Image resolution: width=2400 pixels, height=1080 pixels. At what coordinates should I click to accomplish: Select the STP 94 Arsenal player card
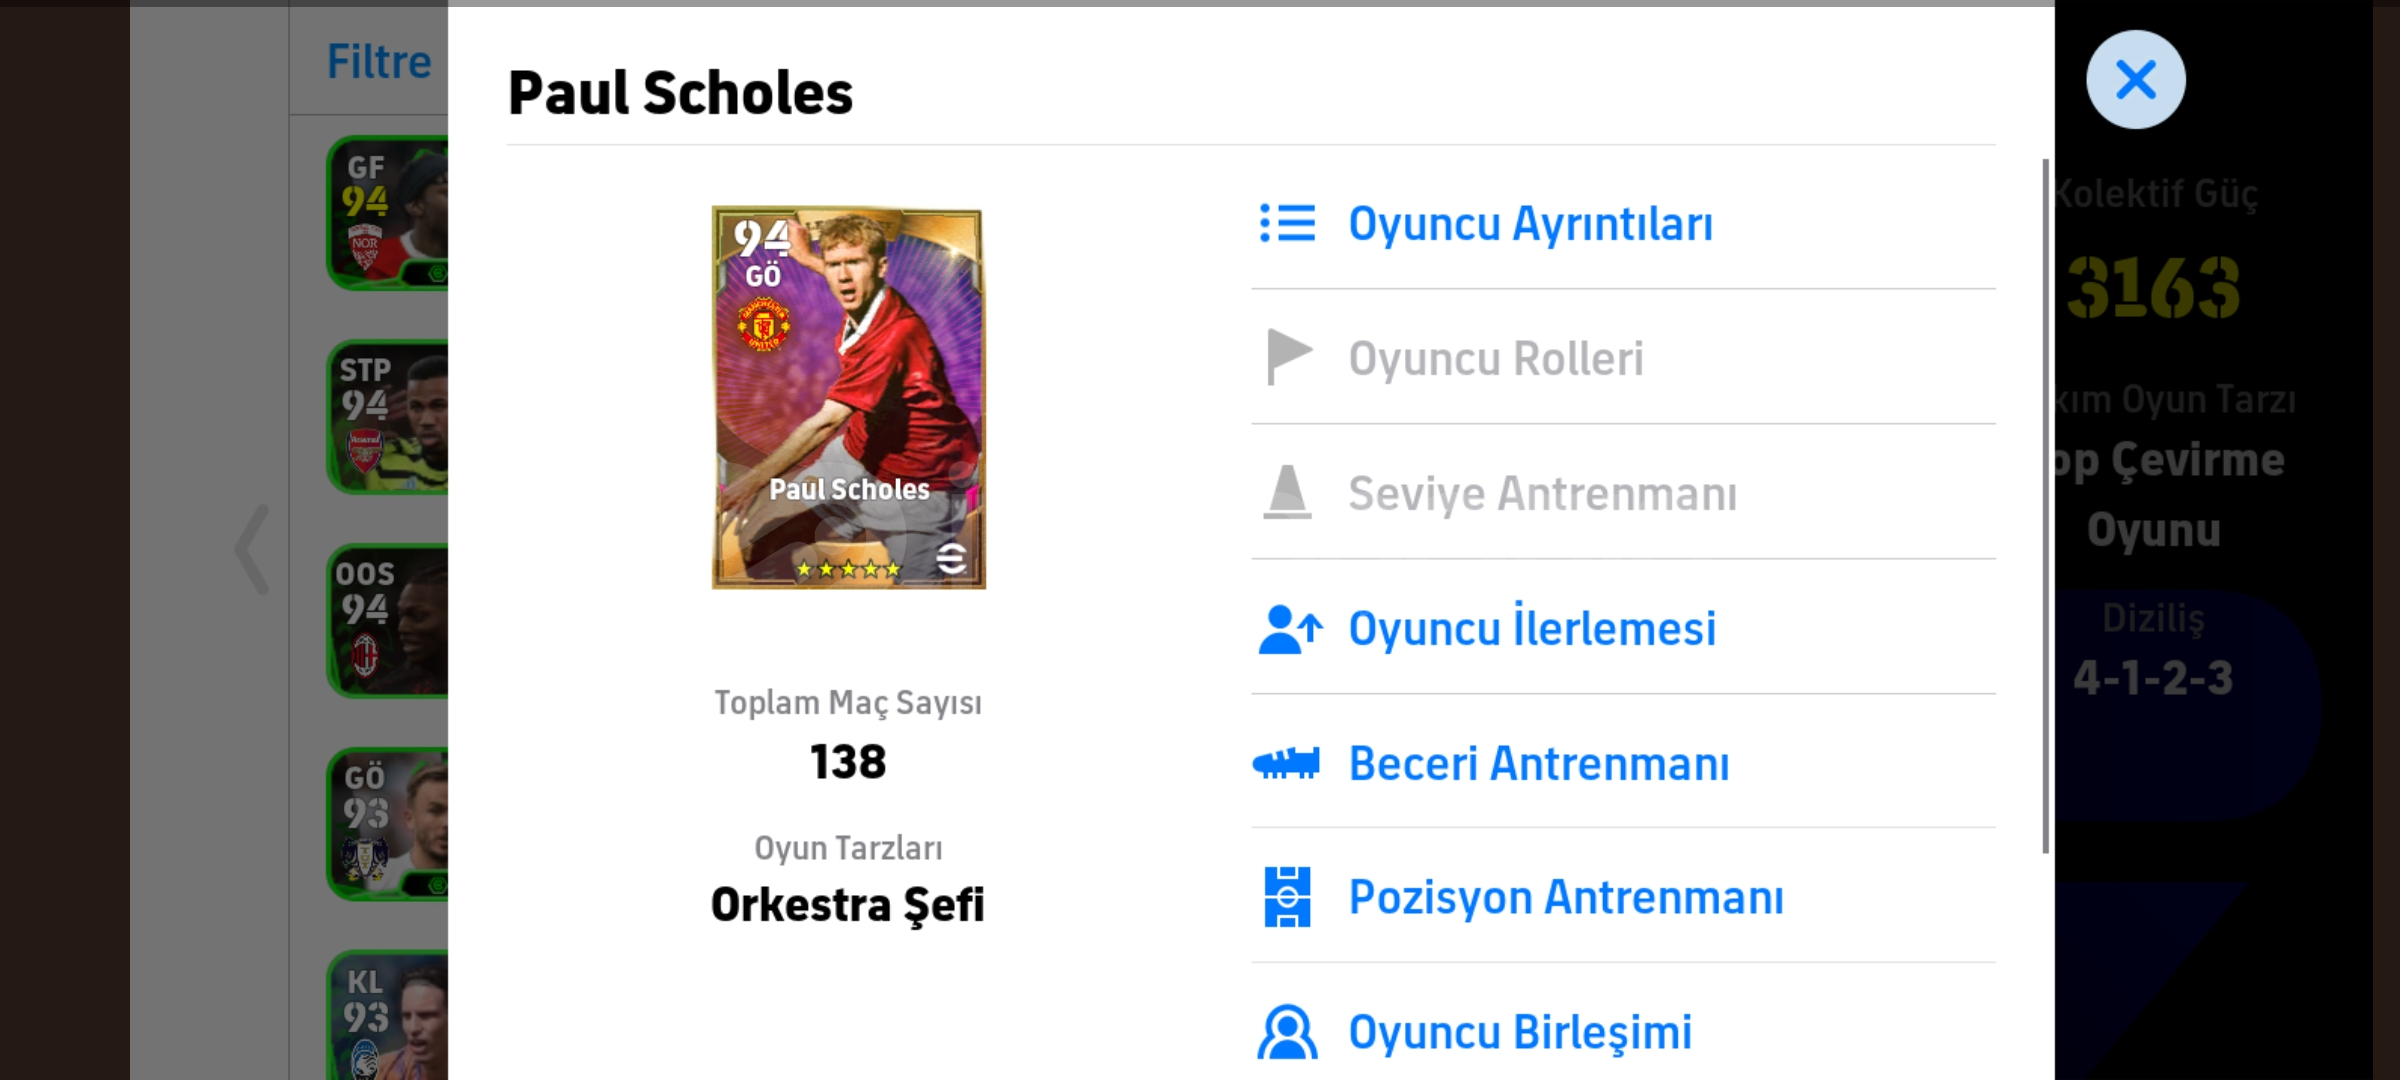pyautogui.click(x=388, y=417)
